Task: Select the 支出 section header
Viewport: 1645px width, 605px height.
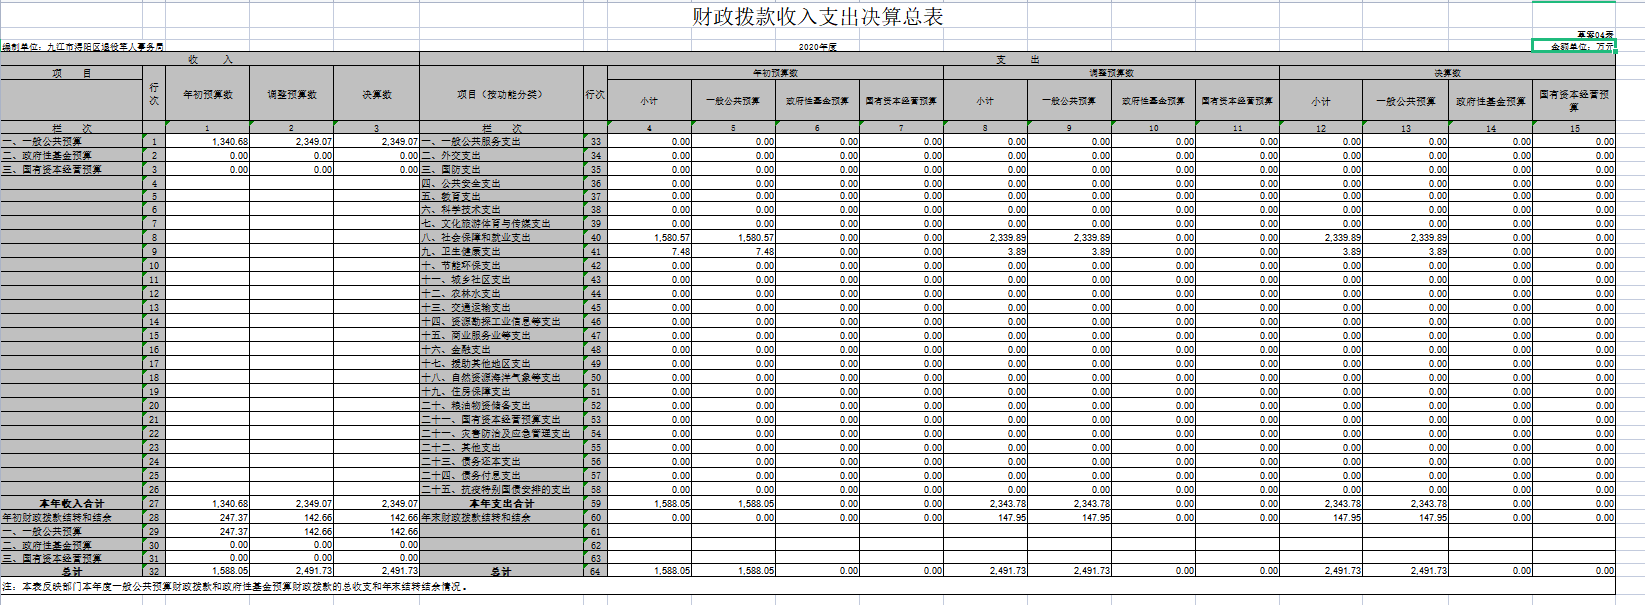Action: coord(1017,59)
